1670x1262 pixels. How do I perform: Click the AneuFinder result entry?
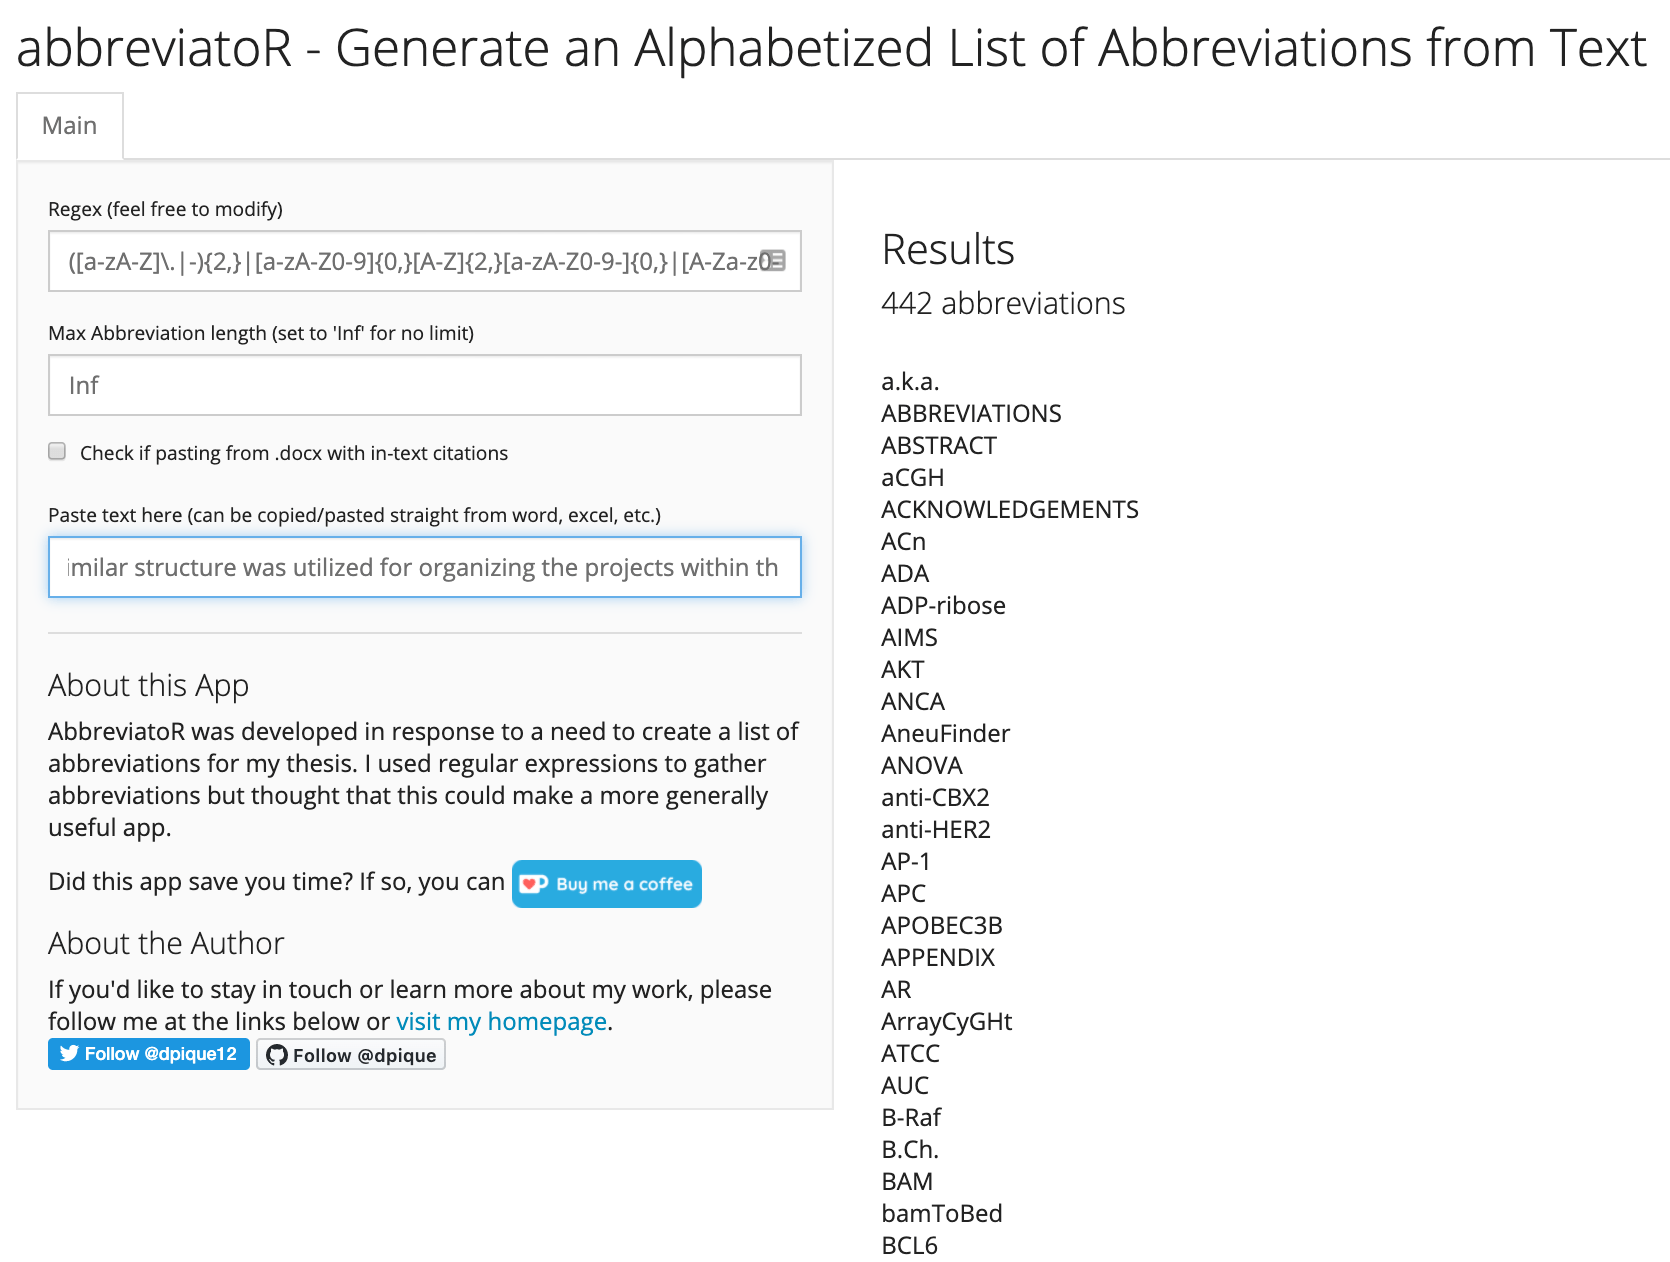[x=945, y=734]
